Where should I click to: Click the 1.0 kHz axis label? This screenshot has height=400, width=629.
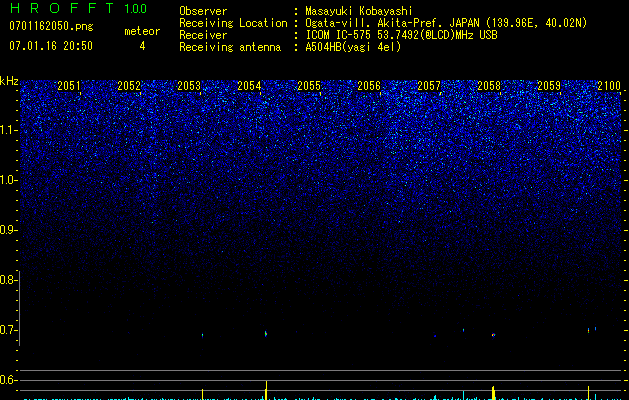pos(8,180)
